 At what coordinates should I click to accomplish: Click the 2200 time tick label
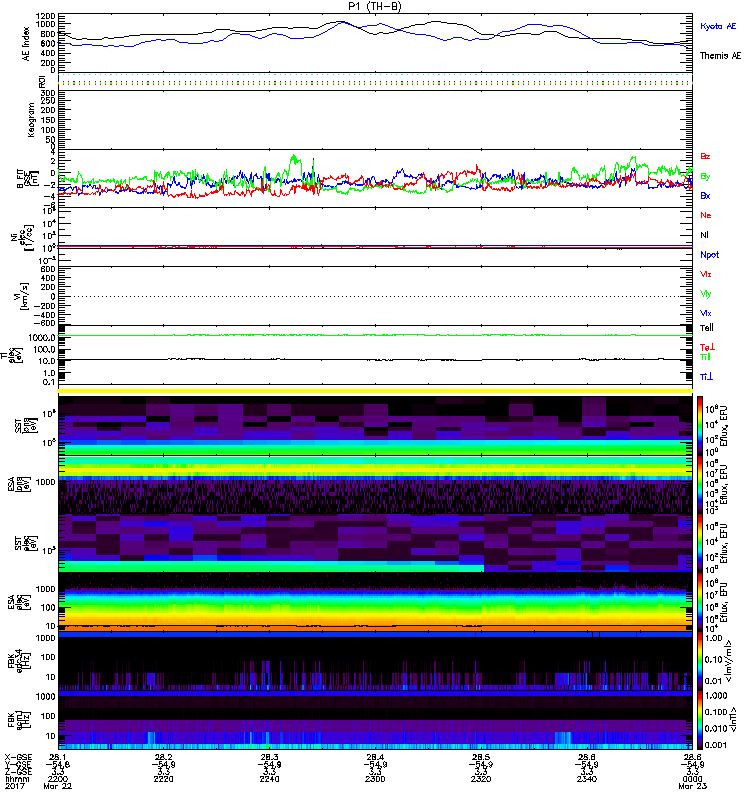[58, 779]
